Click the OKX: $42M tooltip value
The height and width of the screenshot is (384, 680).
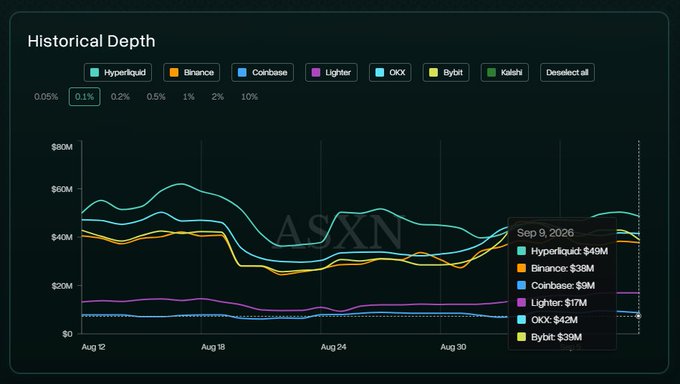[x=554, y=320]
